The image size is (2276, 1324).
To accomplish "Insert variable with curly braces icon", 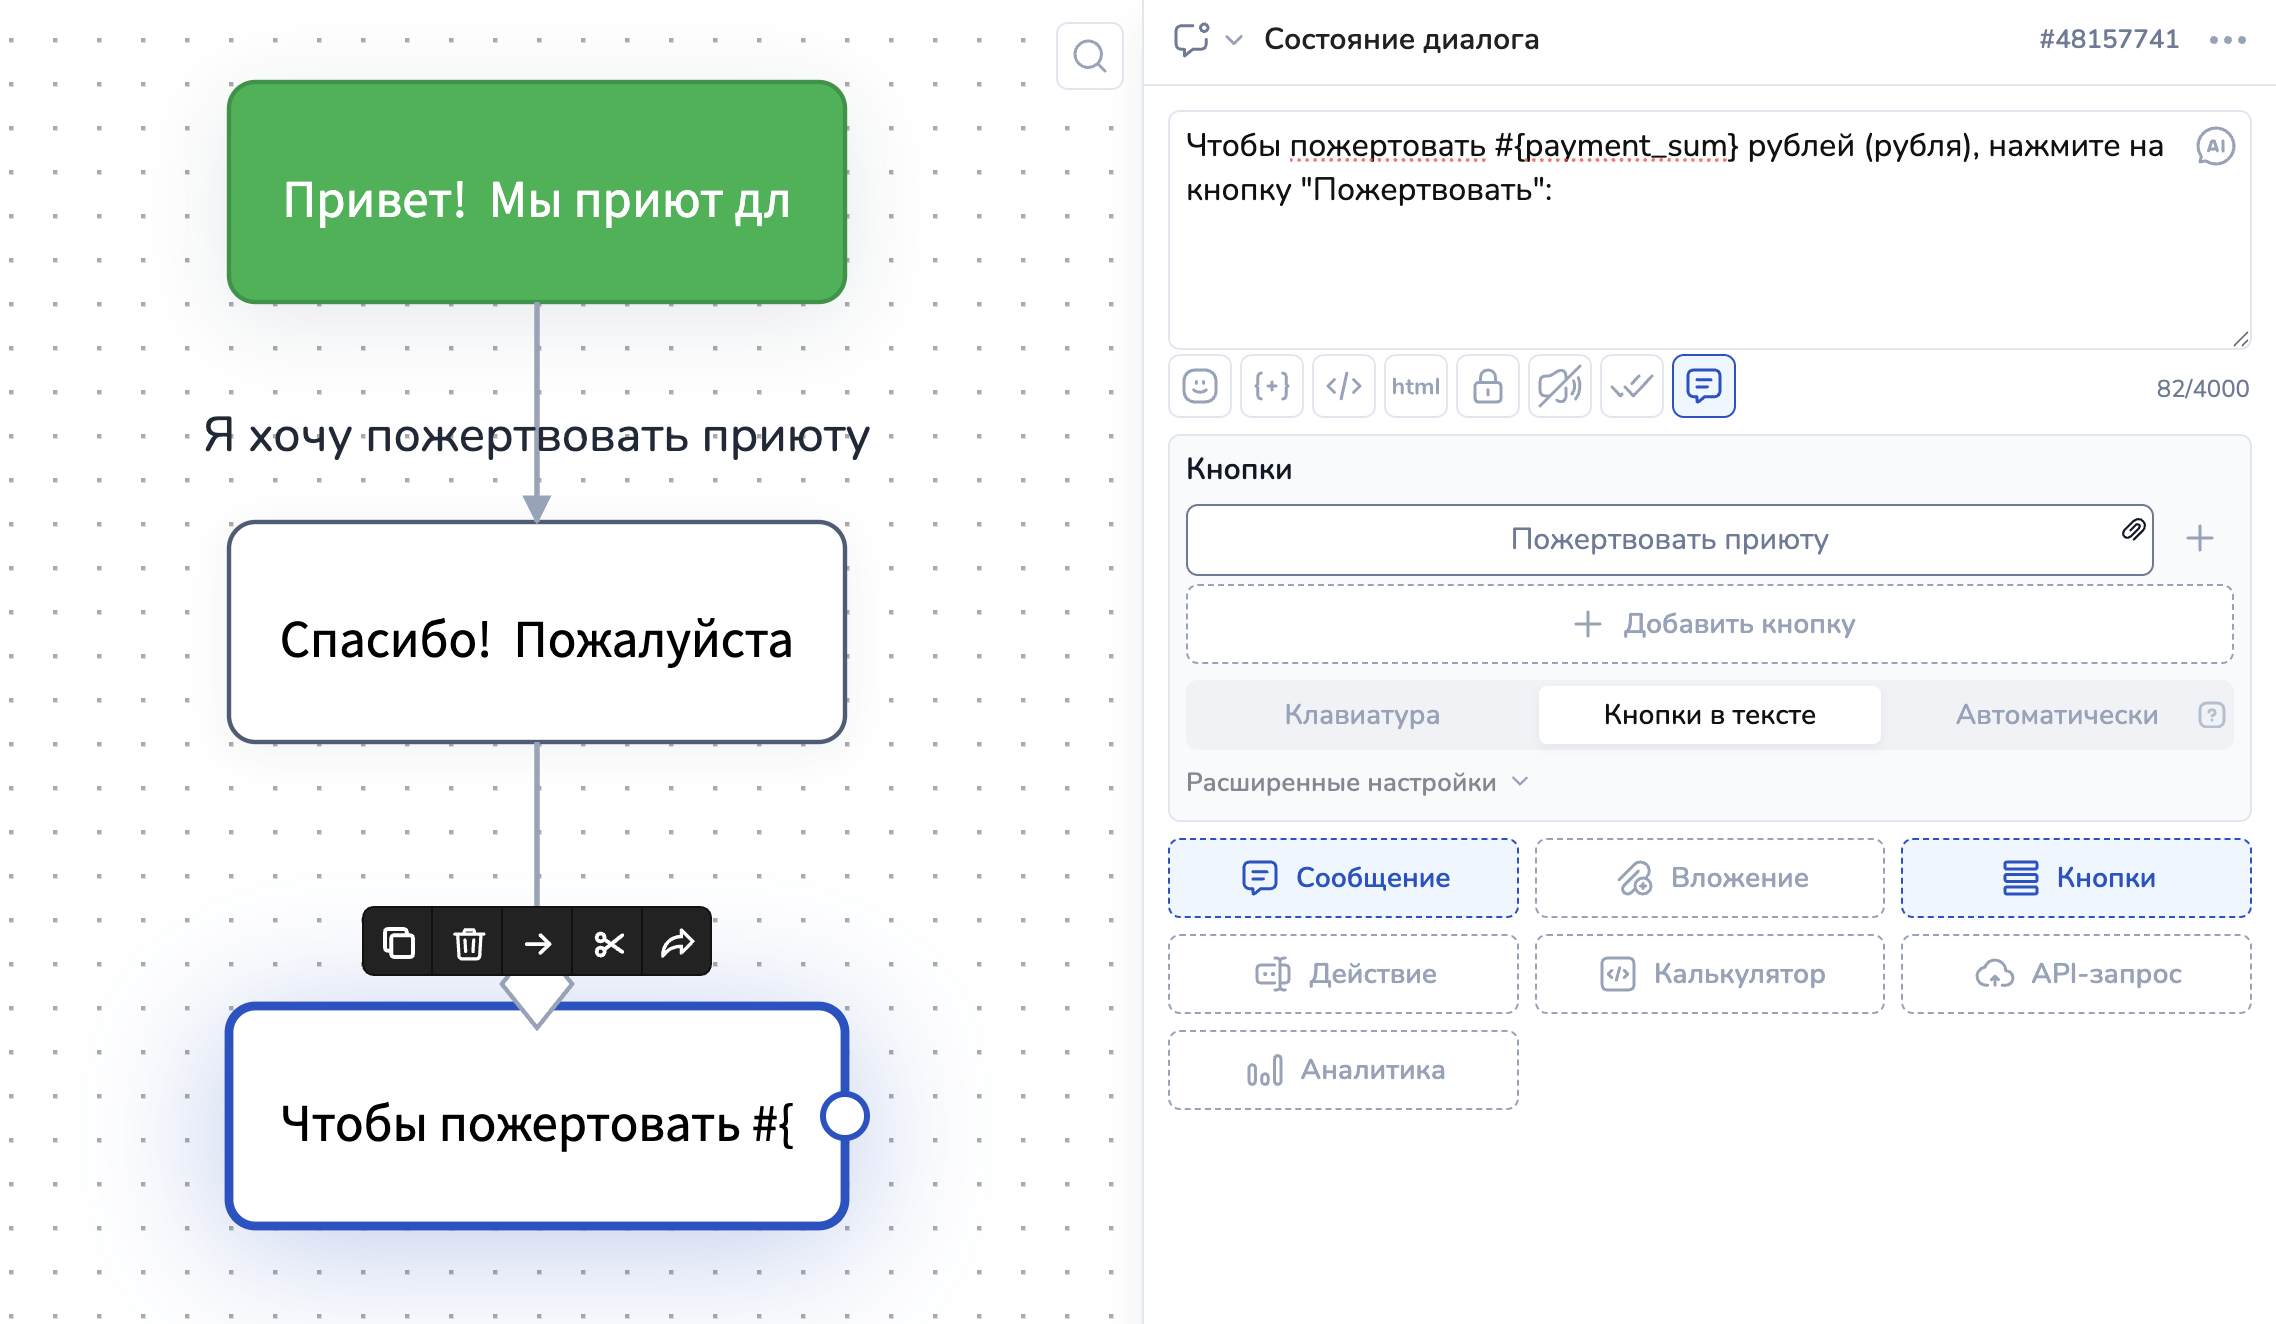I will coord(1272,386).
